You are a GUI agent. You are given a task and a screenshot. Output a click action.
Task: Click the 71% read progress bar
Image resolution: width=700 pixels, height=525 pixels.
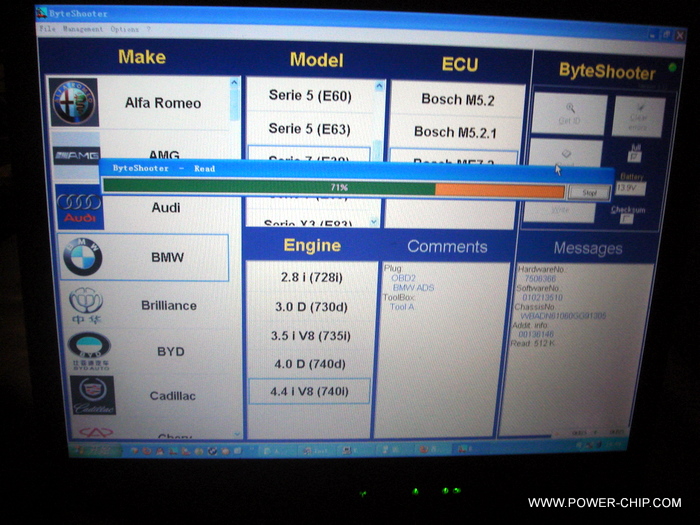click(333, 188)
